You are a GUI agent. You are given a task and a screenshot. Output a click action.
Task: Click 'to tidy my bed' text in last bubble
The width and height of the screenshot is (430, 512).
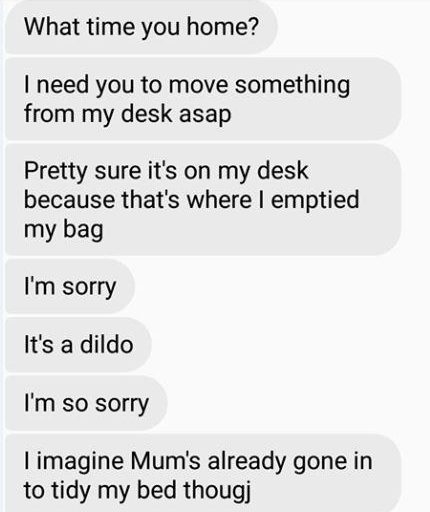(100, 491)
